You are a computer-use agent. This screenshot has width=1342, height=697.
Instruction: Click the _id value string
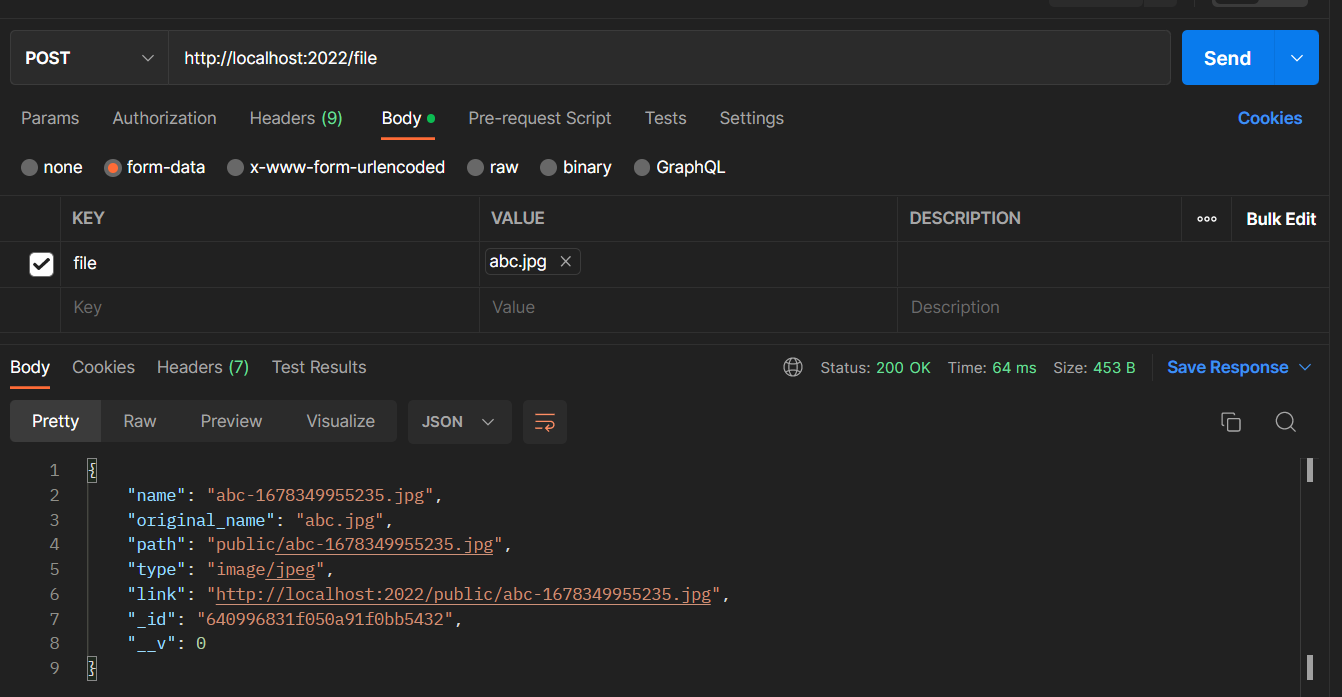point(326,619)
